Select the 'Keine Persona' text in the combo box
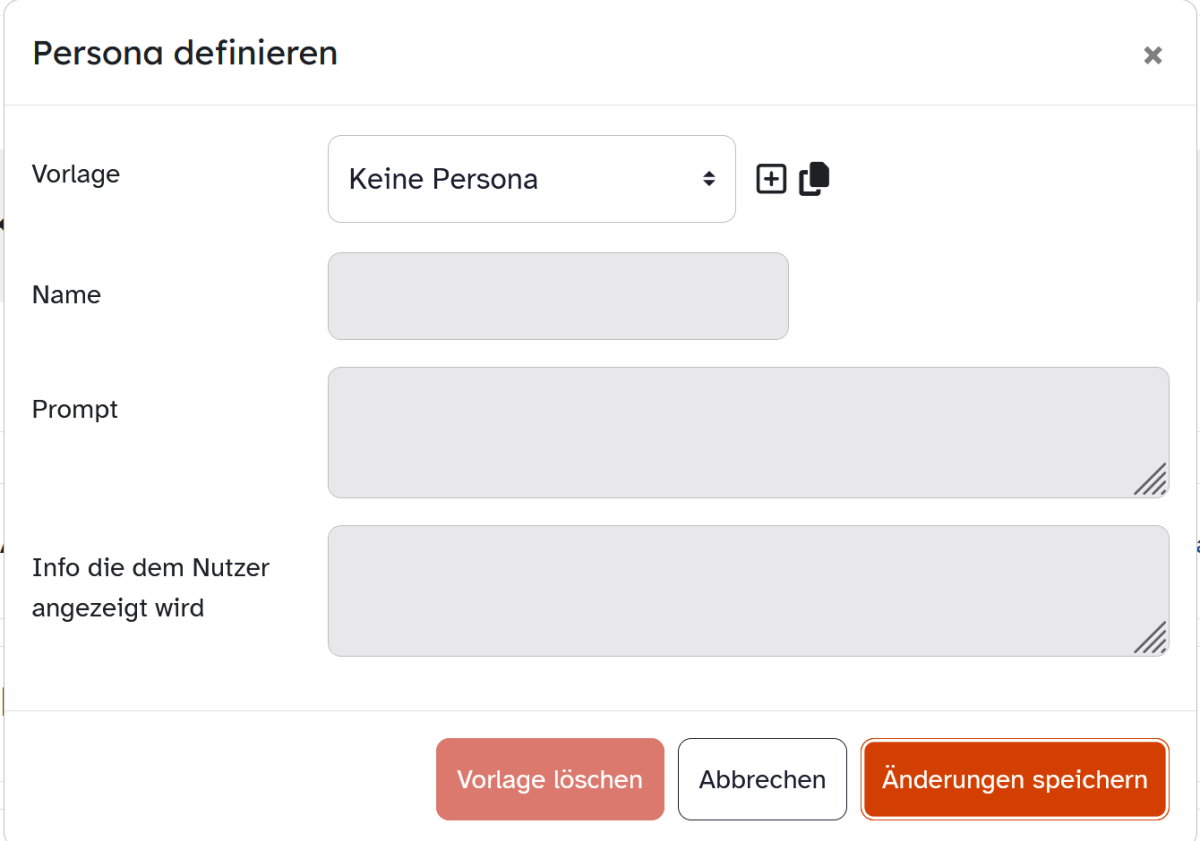Image resolution: width=1200 pixels, height=841 pixels. pos(443,179)
